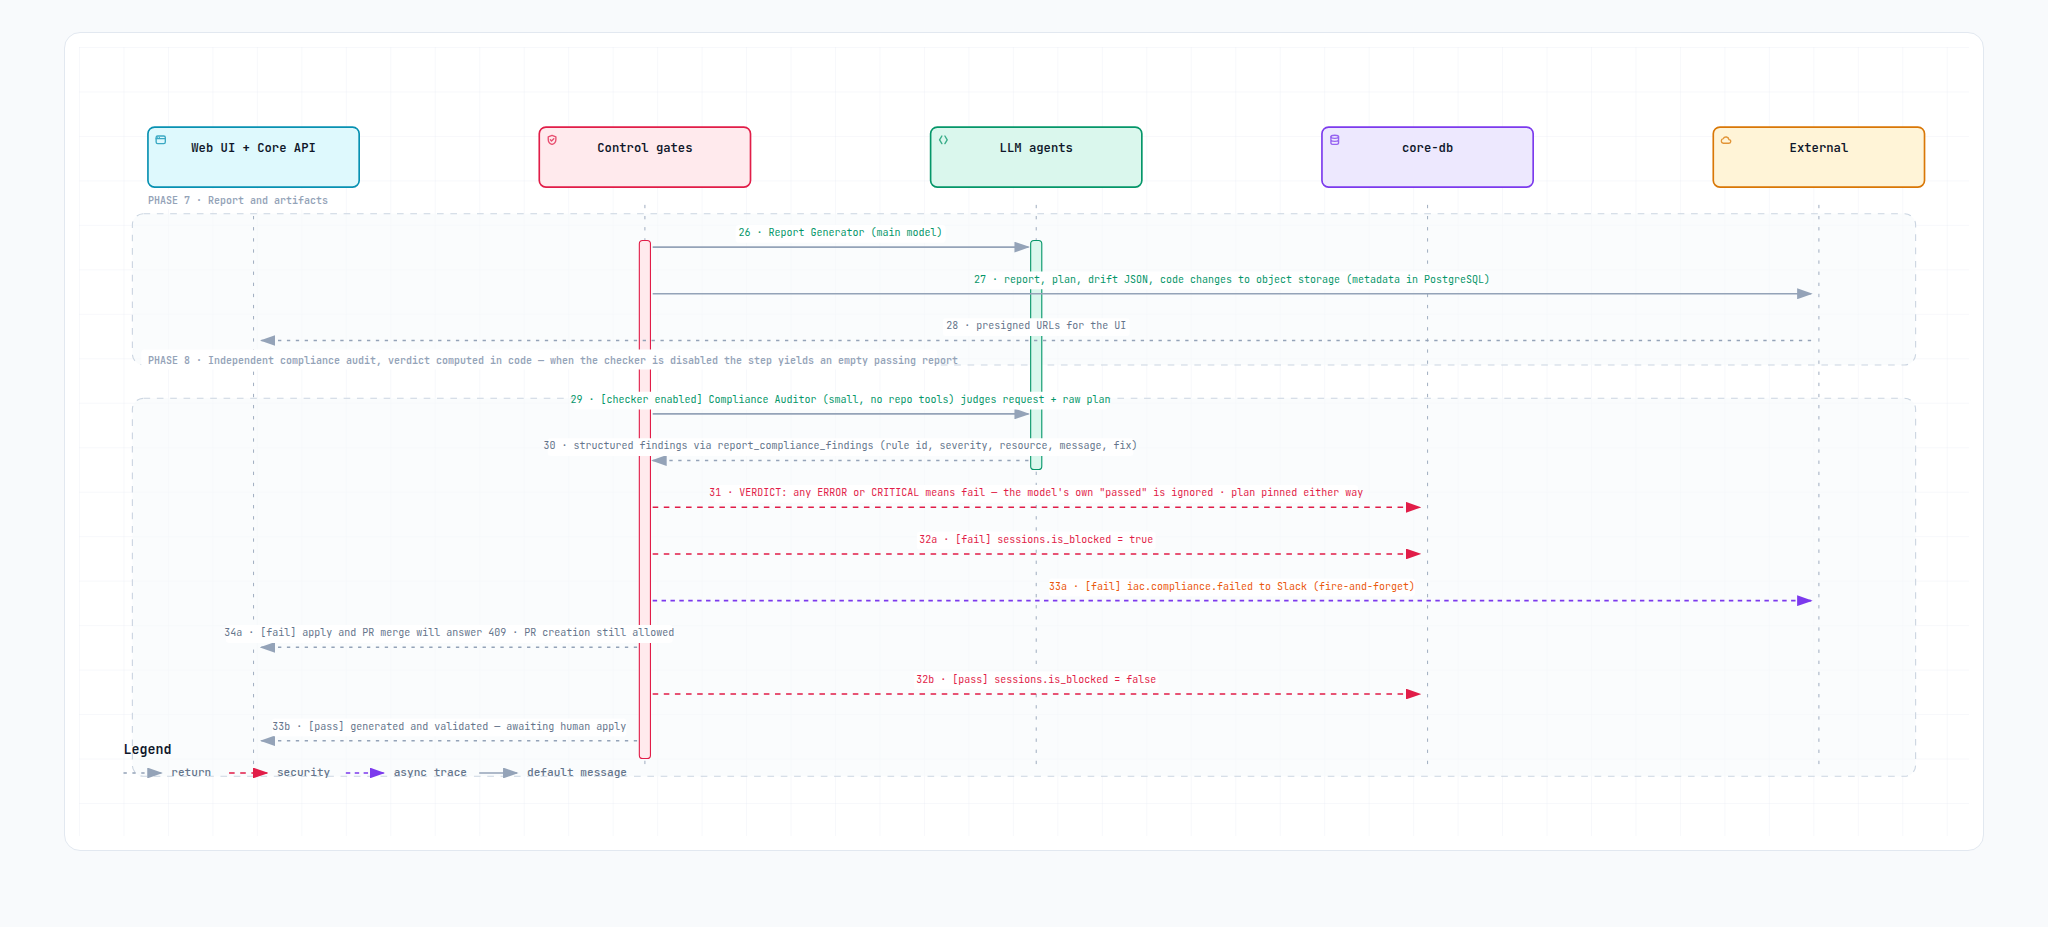Click red arrowhead of message 31 at core-db
2048x927 pixels.
pos(1413,508)
